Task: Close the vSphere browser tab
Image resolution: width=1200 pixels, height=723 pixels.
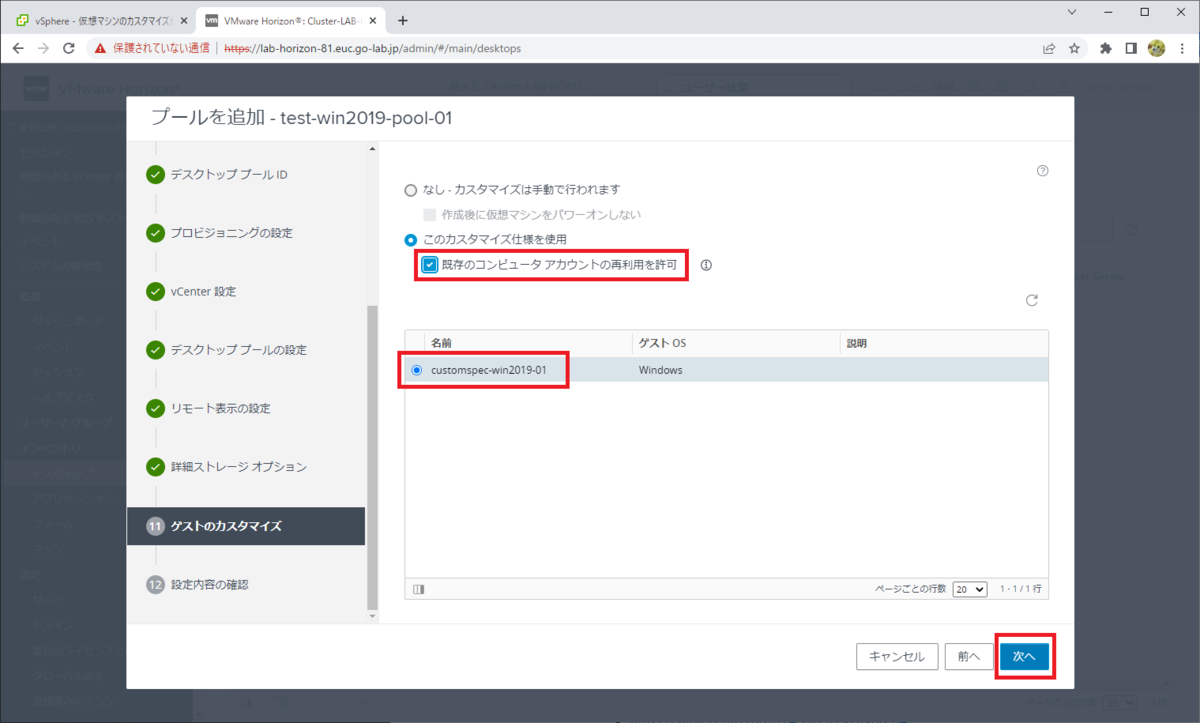Action: tap(183, 20)
